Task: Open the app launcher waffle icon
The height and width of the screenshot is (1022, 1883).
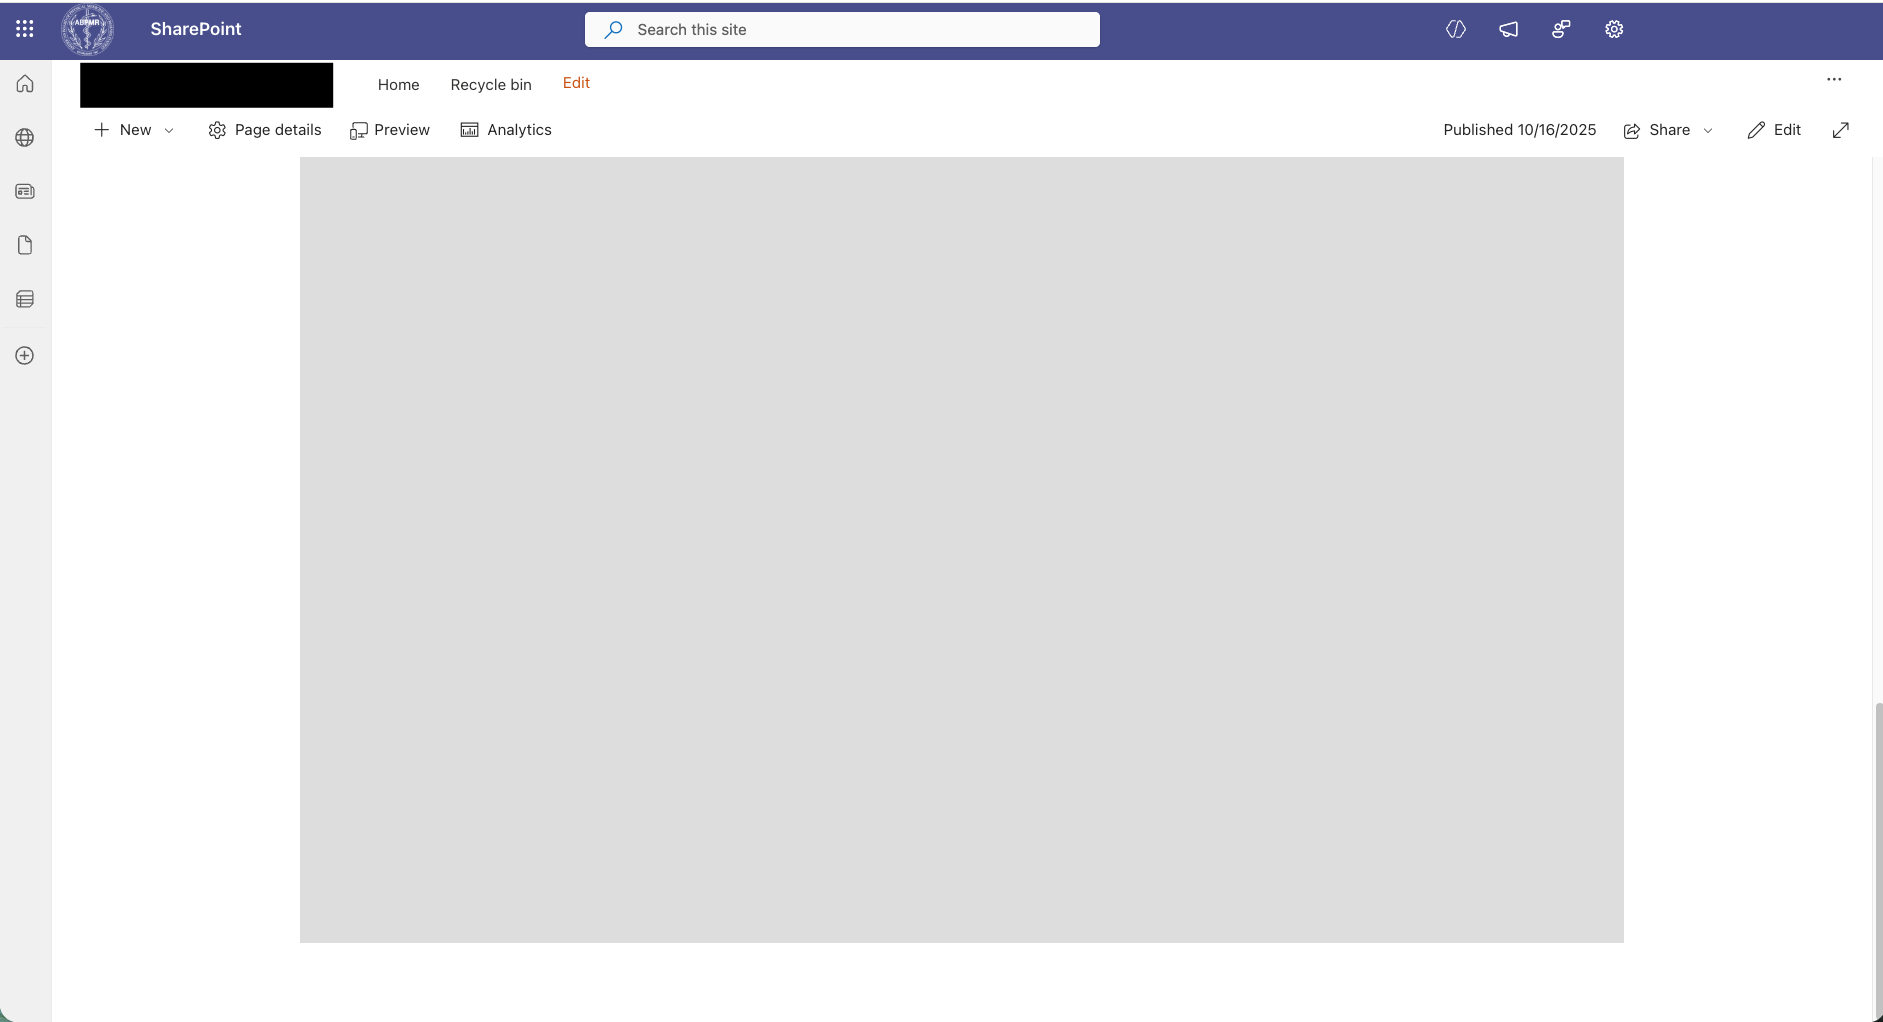Action: click(25, 29)
